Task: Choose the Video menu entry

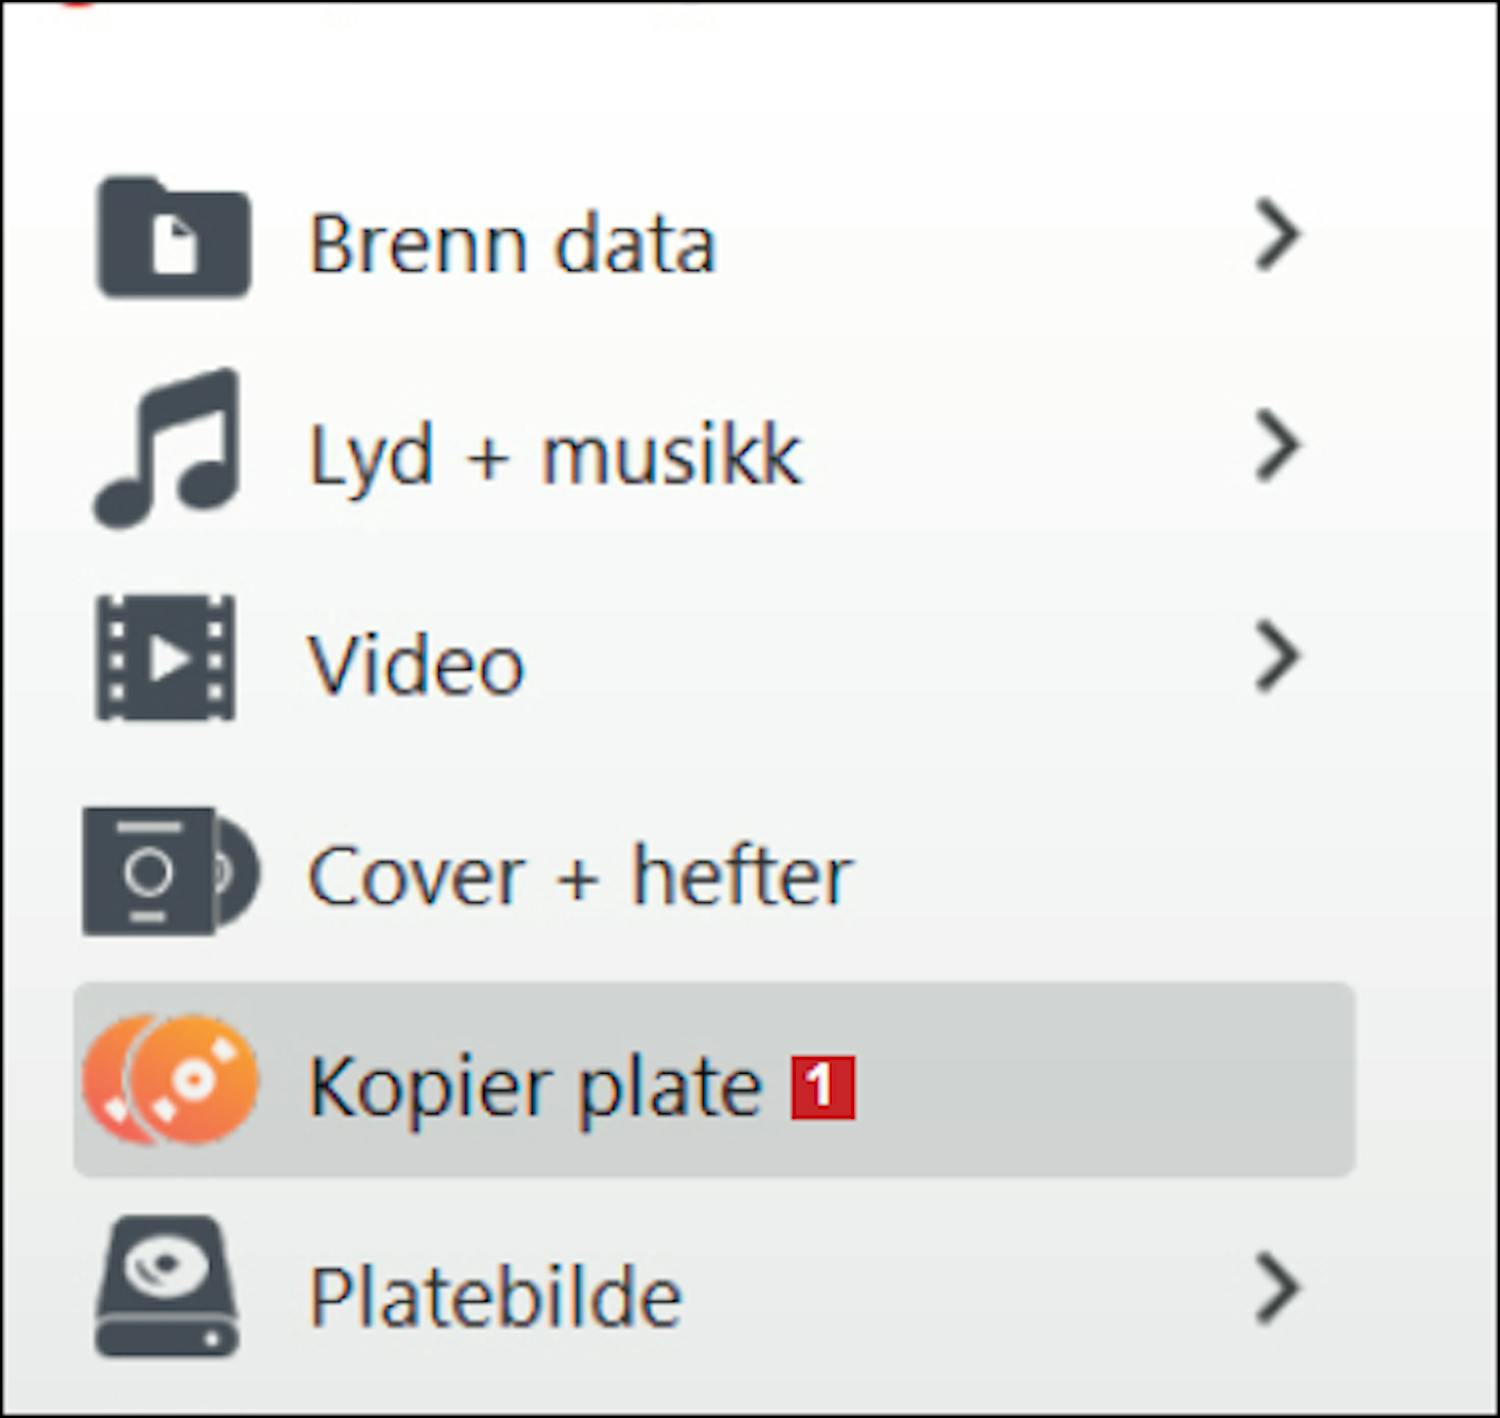Action: click(x=416, y=665)
